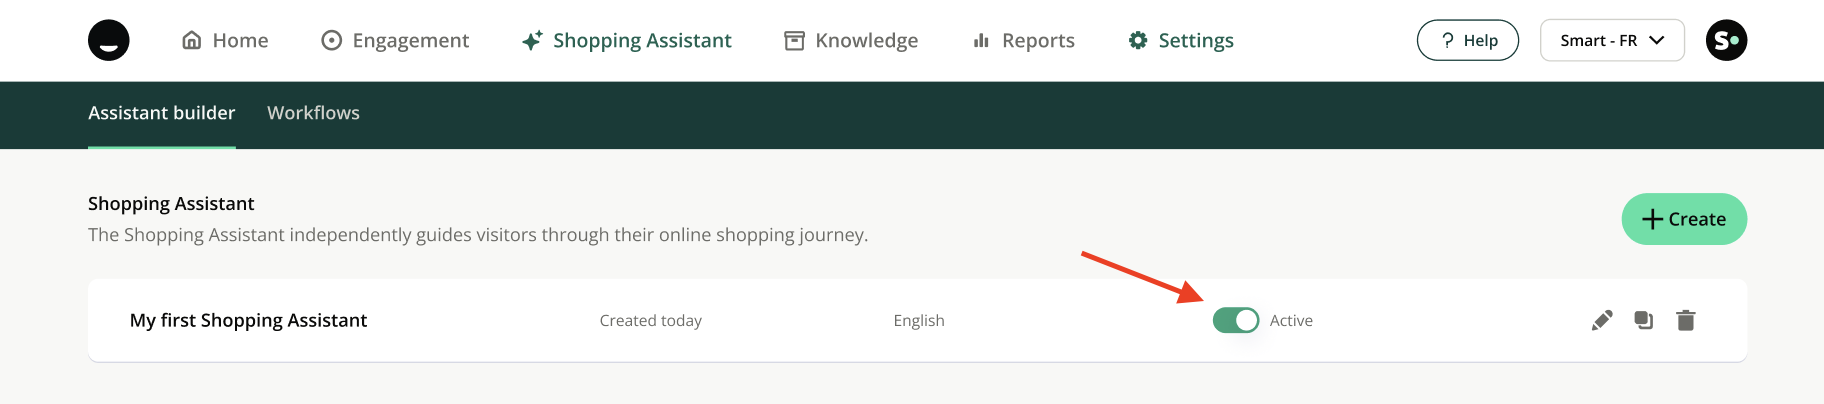Open the Engagement menu item

[395, 40]
